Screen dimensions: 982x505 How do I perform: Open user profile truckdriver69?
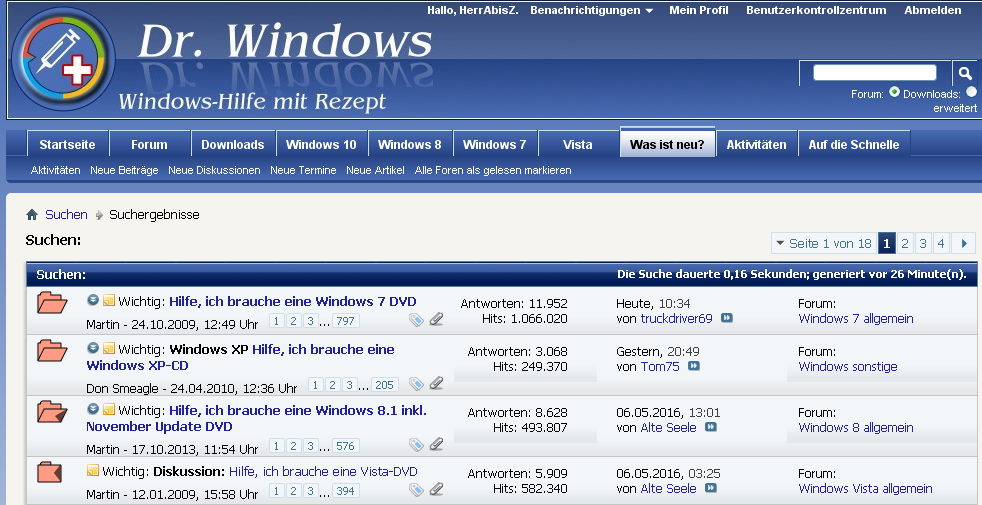[x=676, y=318]
